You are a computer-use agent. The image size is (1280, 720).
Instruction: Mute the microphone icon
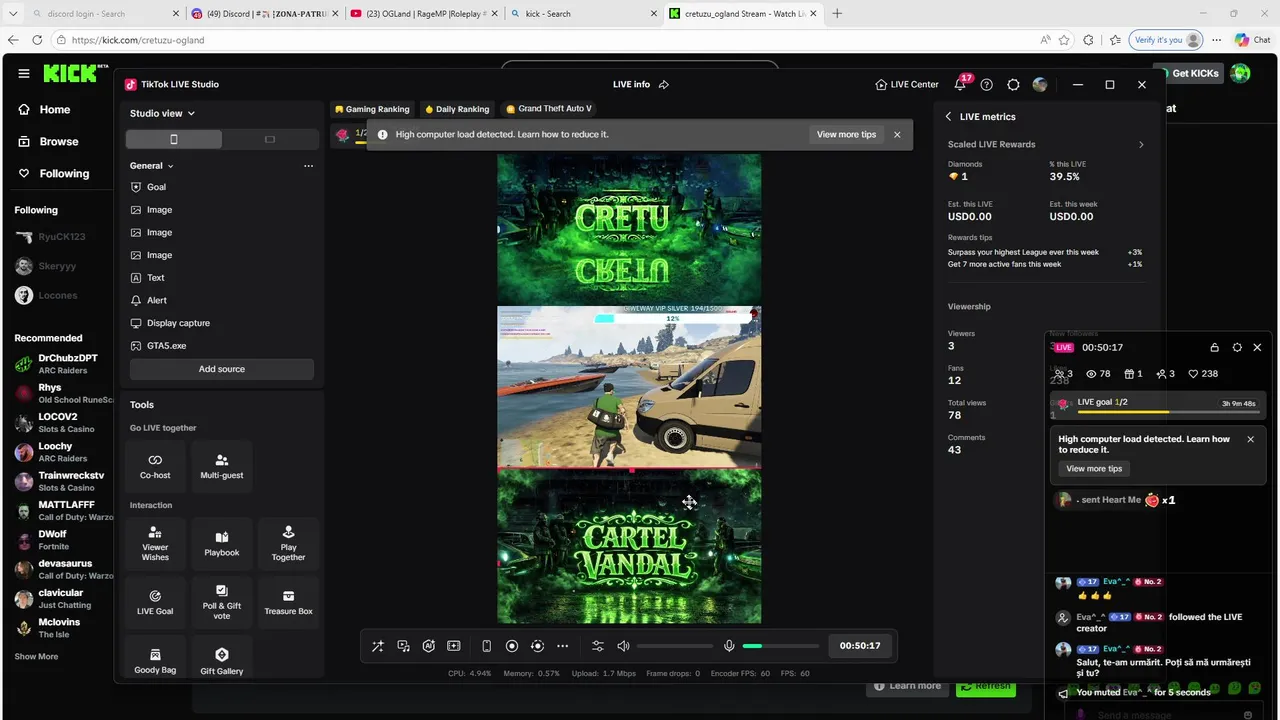click(729, 646)
